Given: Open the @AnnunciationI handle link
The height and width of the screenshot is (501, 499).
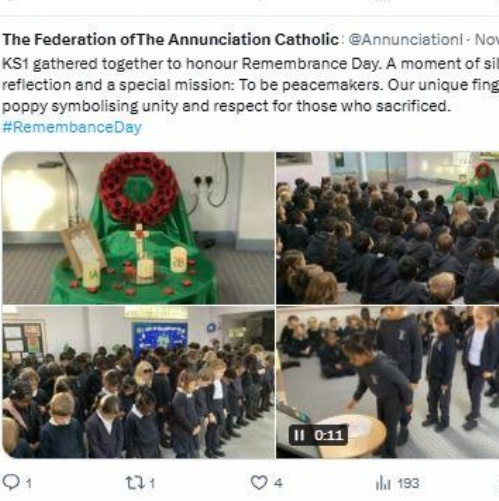Looking at the screenshot, I should [406, 40].
